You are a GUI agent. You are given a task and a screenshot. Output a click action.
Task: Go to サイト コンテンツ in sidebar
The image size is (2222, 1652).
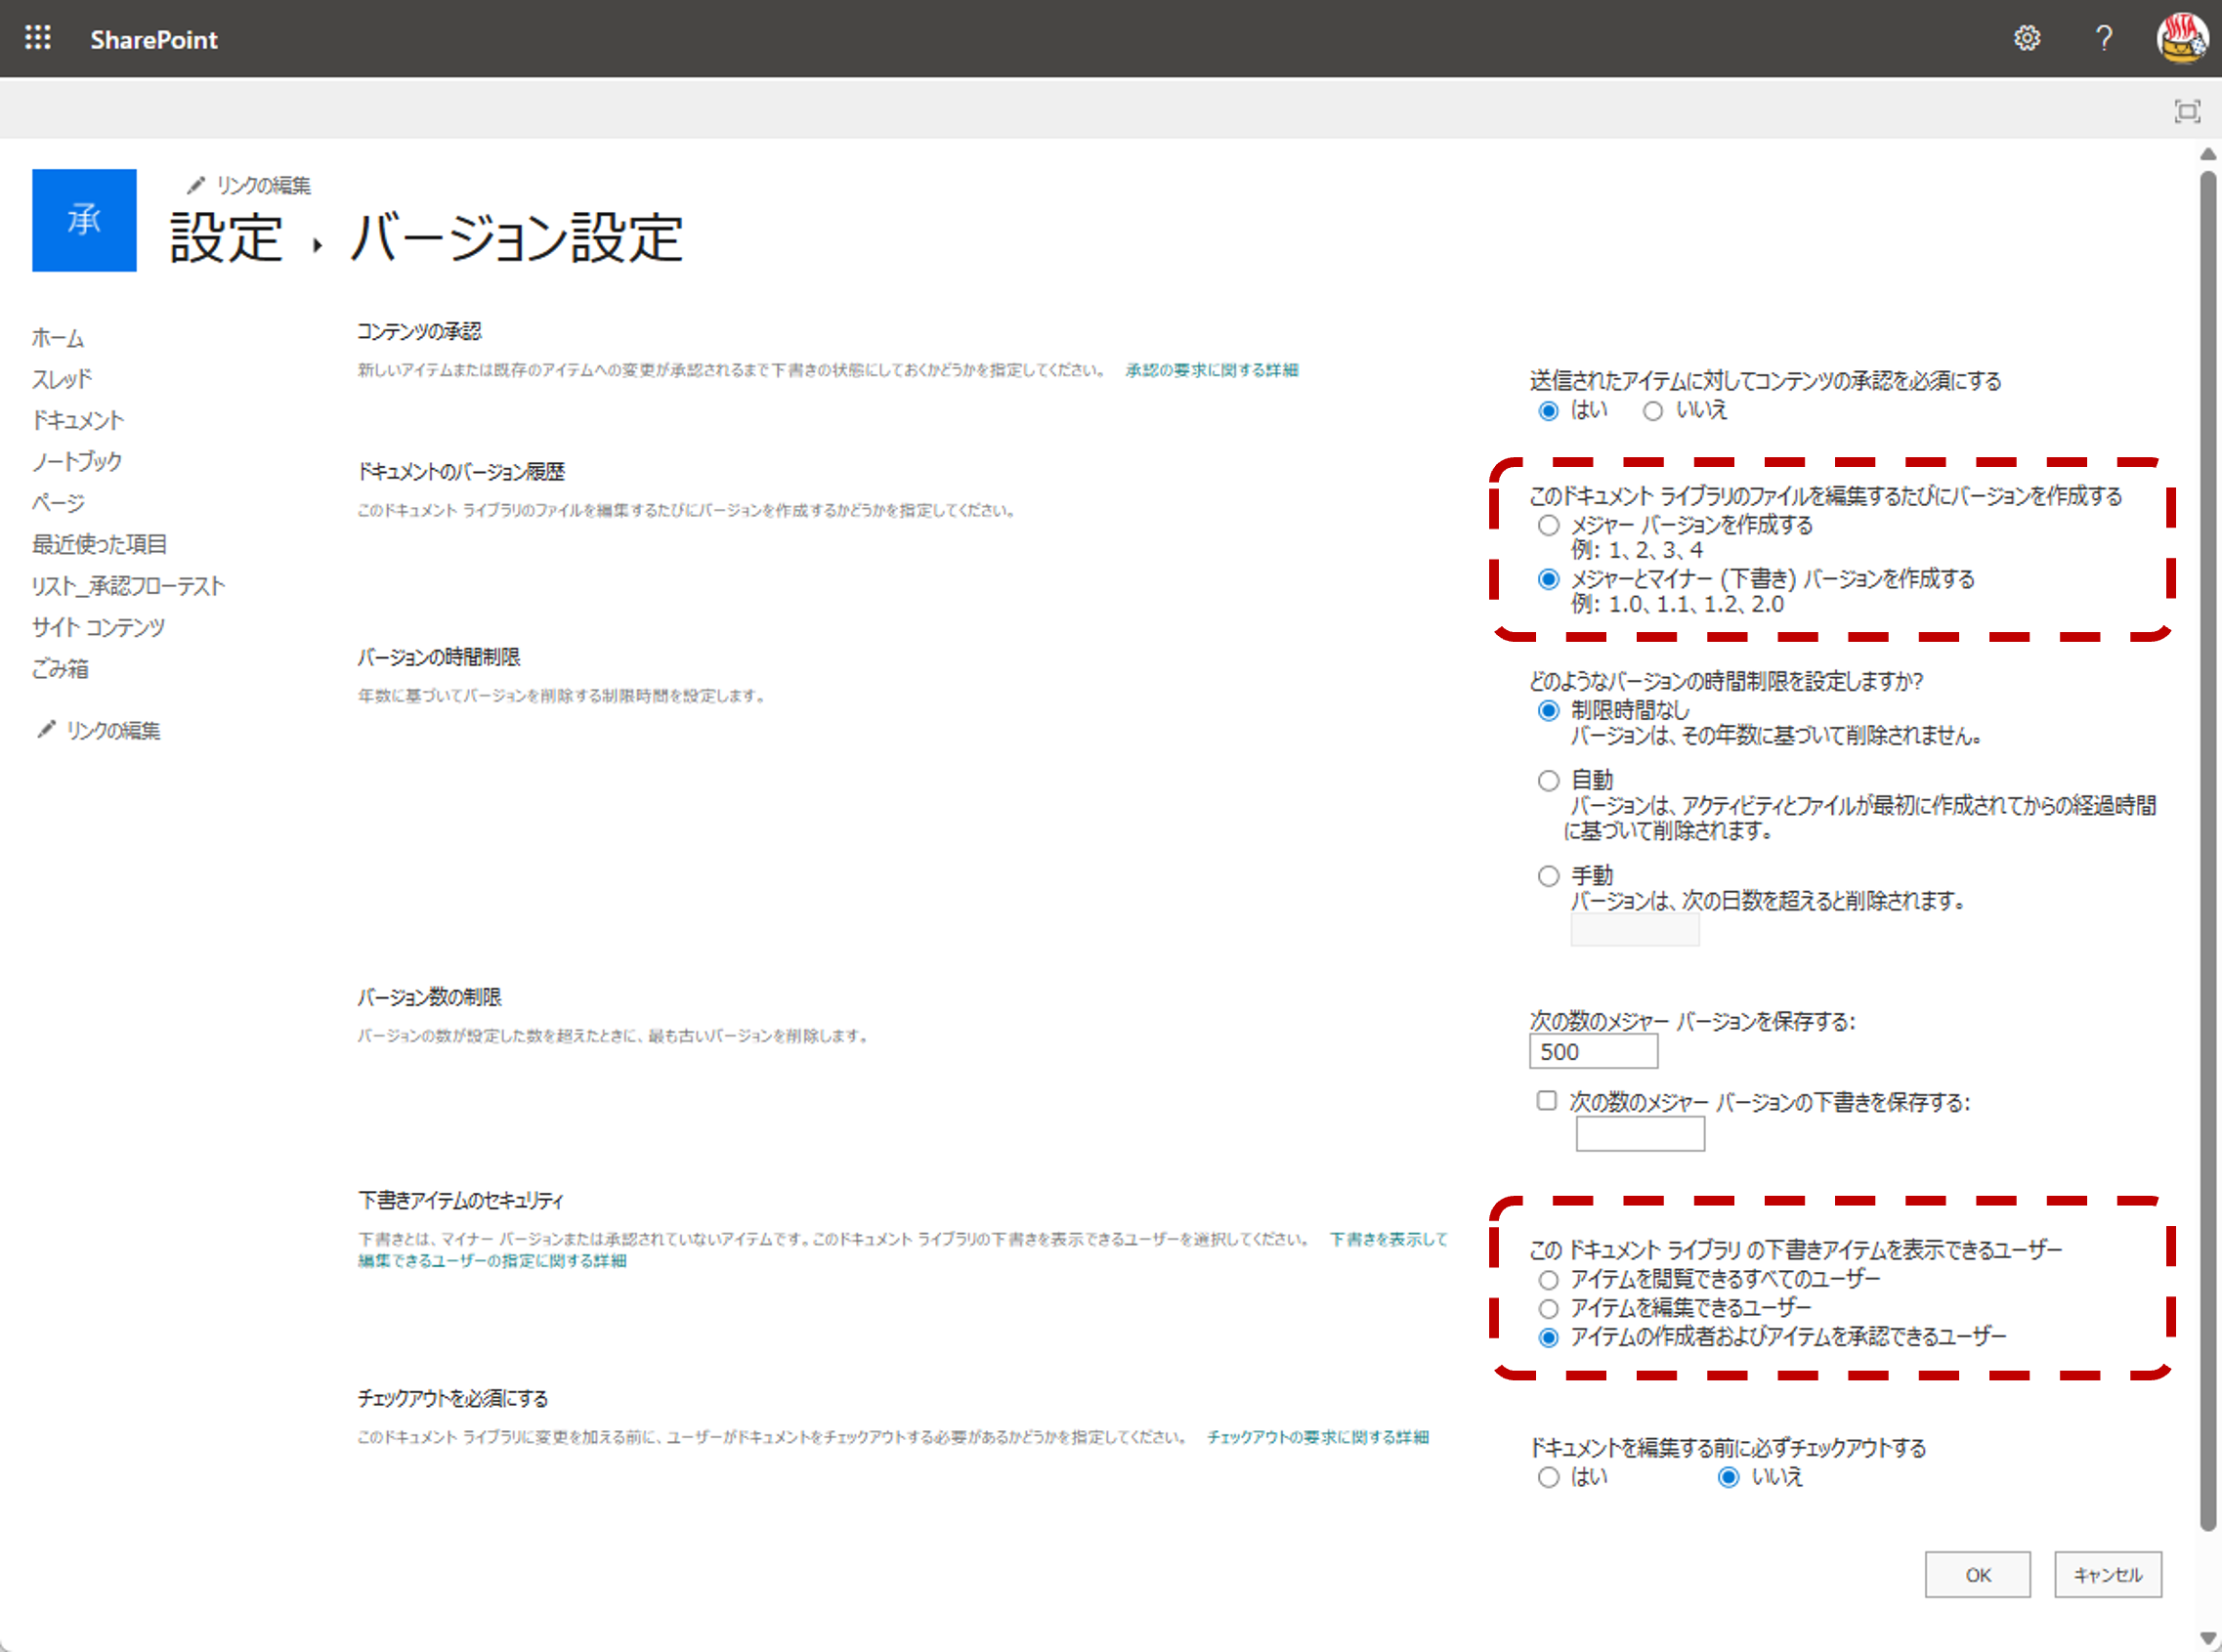pos(98,627)
